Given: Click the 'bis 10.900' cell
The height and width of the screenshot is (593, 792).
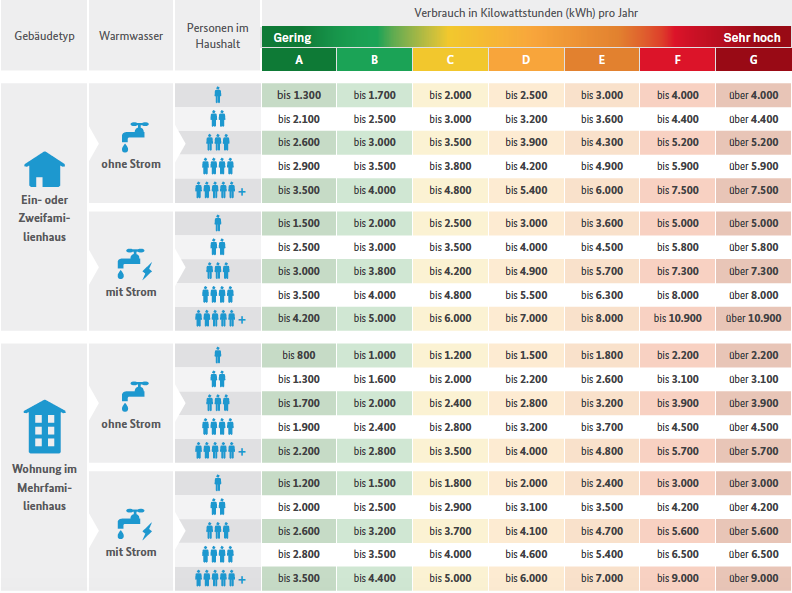Looking at the screenshot, I should tap(678, 319).
